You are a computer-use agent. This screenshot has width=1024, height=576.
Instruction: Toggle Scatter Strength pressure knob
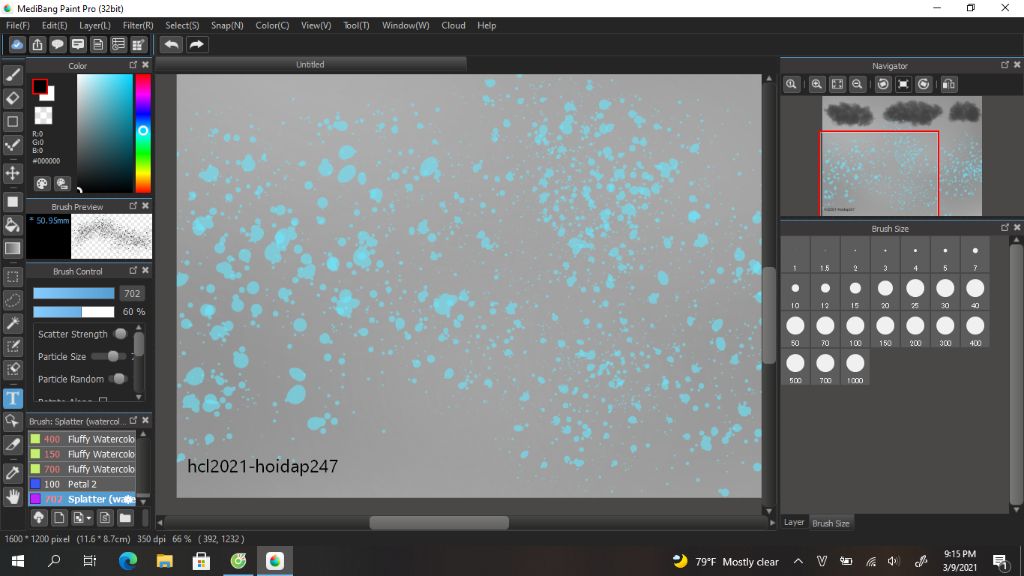[x=120, y=334]
